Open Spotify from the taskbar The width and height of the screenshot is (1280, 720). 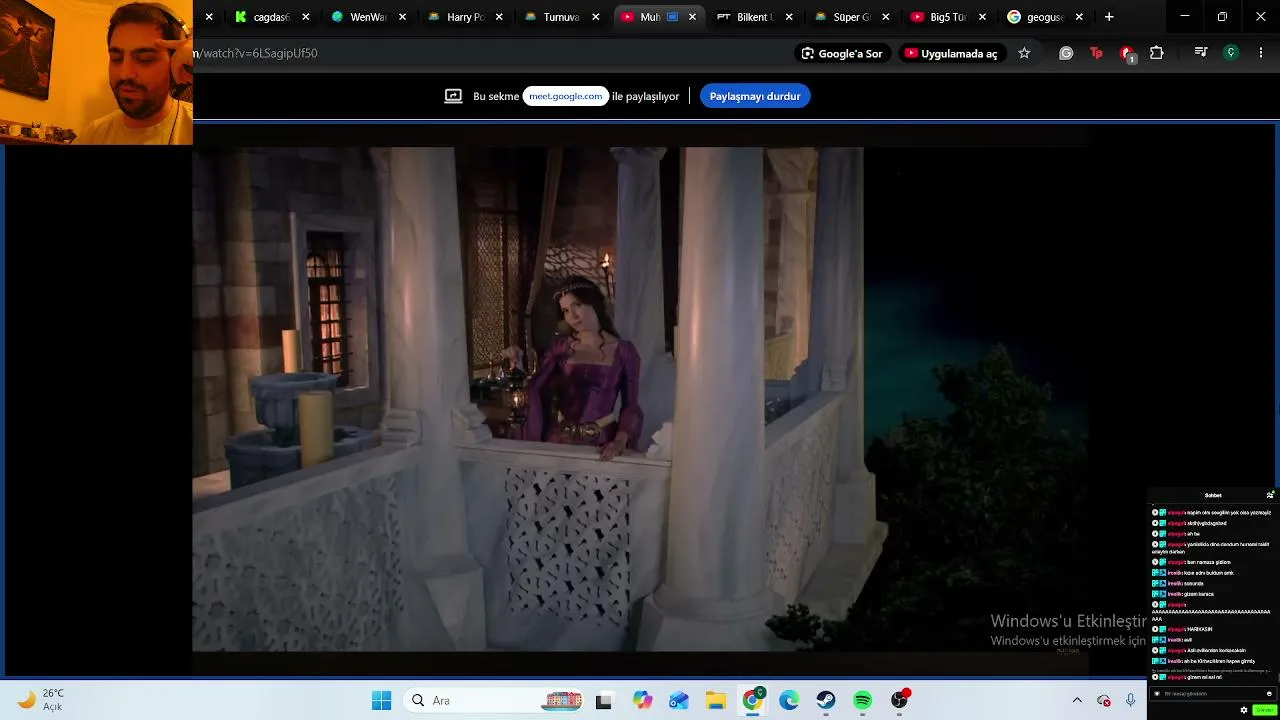coord(863,701)
